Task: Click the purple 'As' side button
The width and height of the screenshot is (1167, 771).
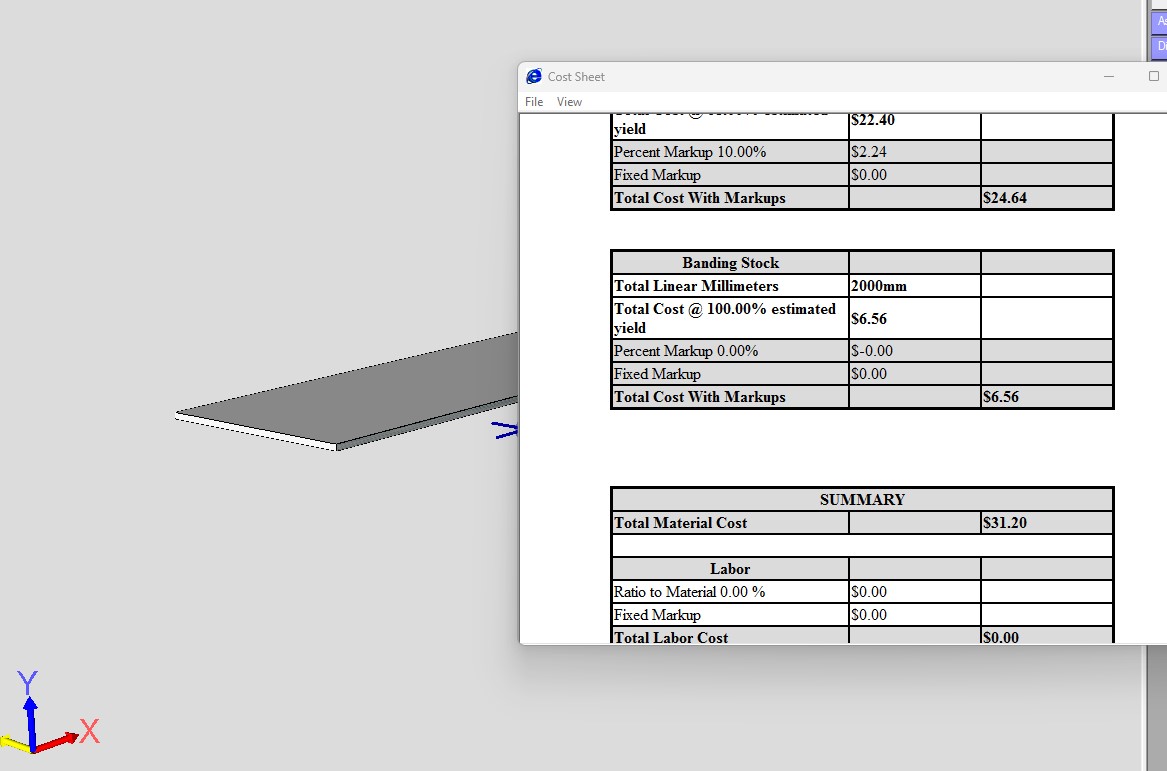Action: (1160, 21)
